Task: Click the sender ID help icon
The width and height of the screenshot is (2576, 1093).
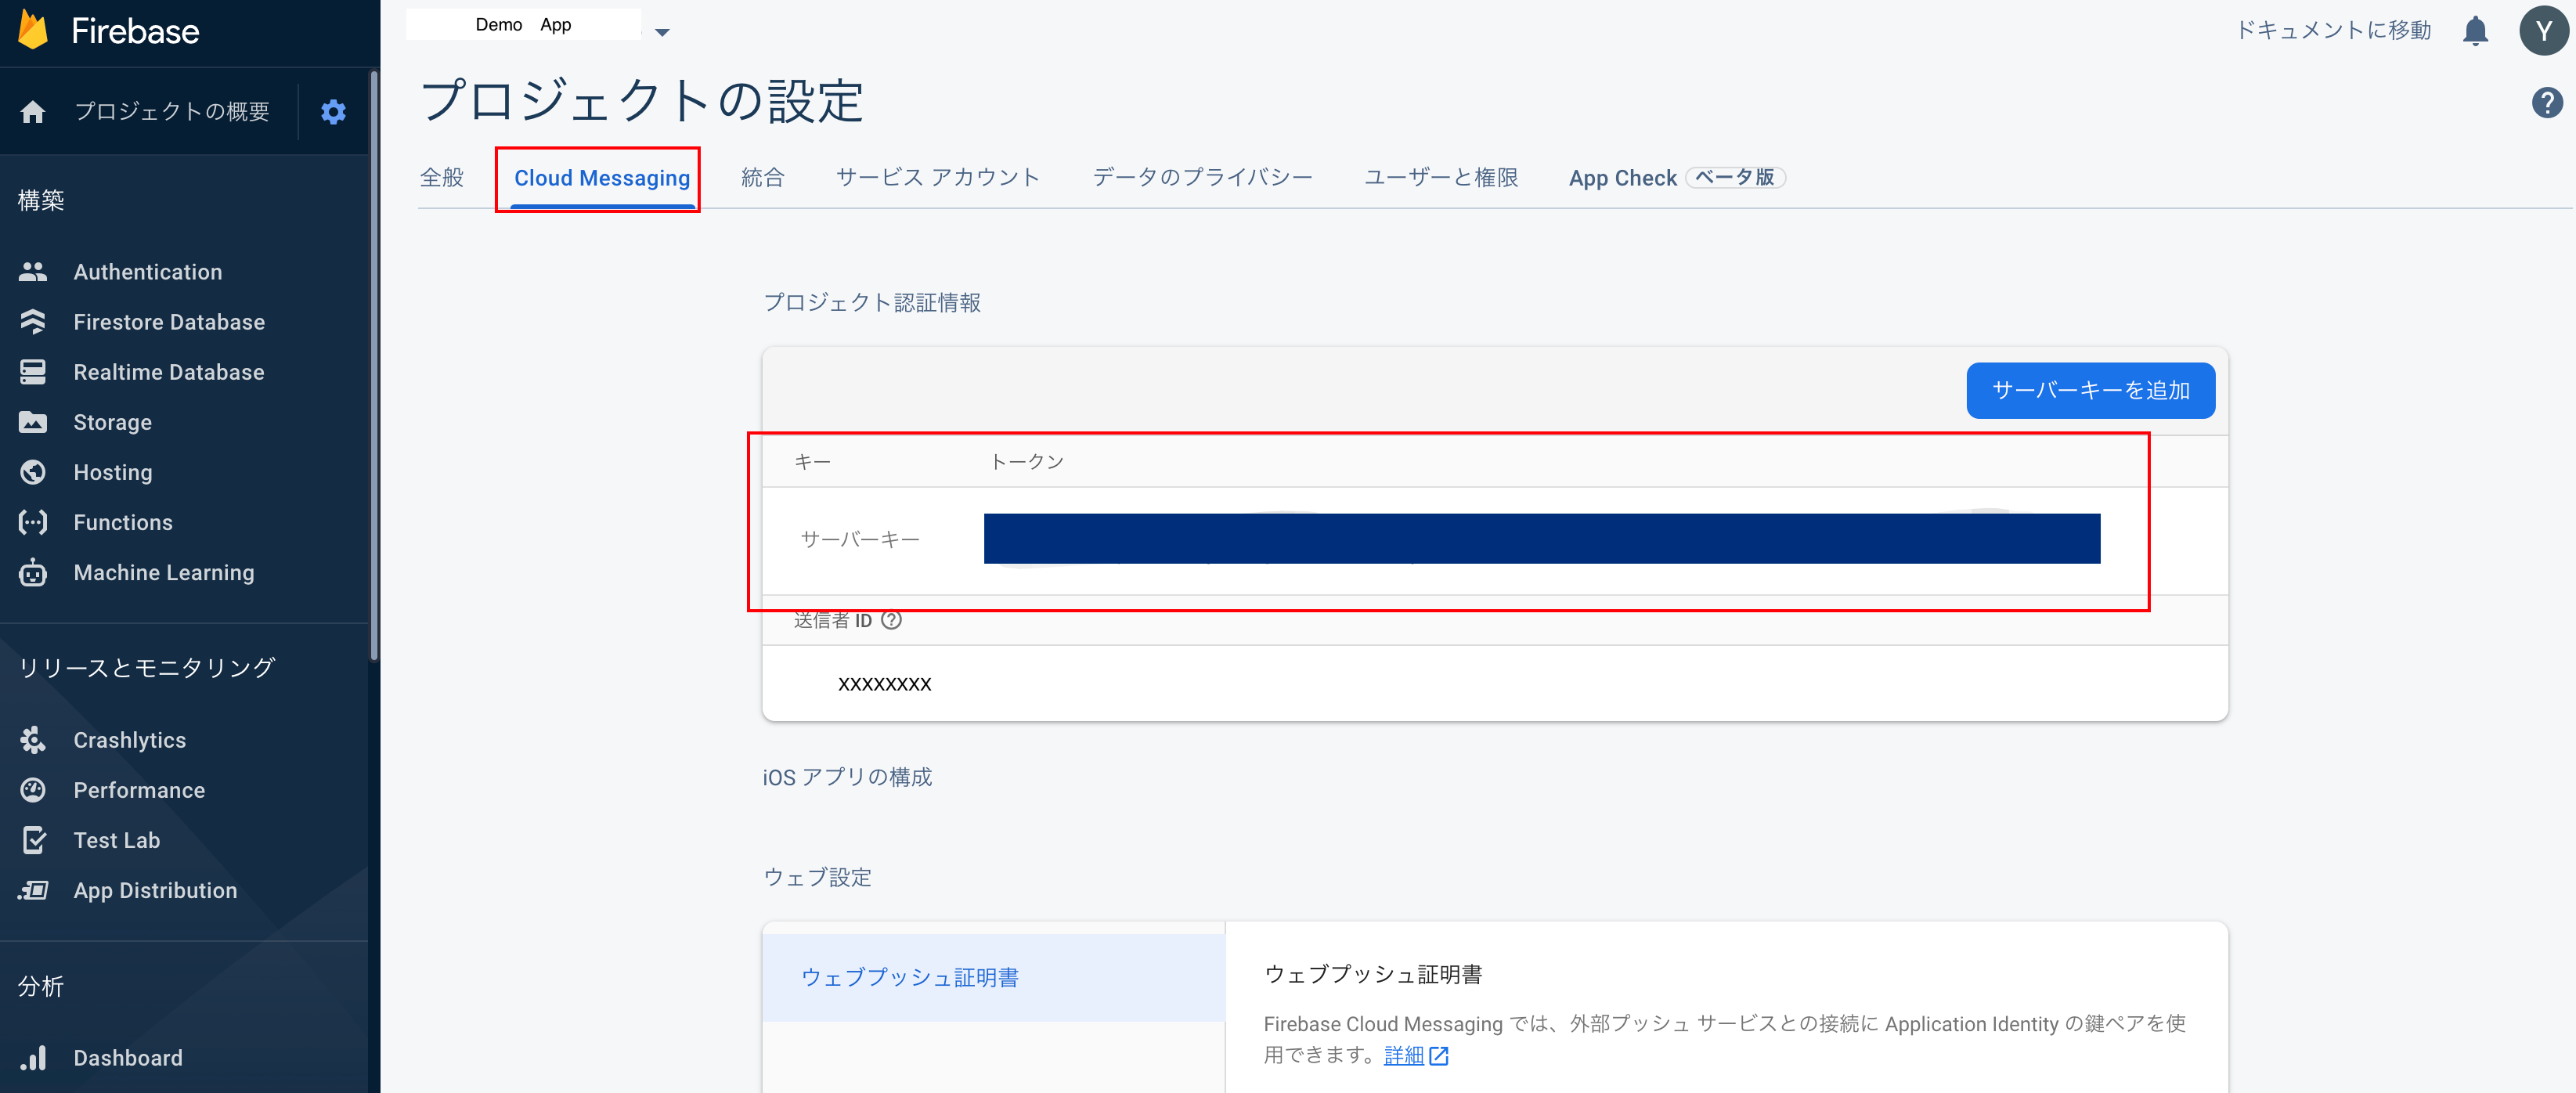Action: 891,620
